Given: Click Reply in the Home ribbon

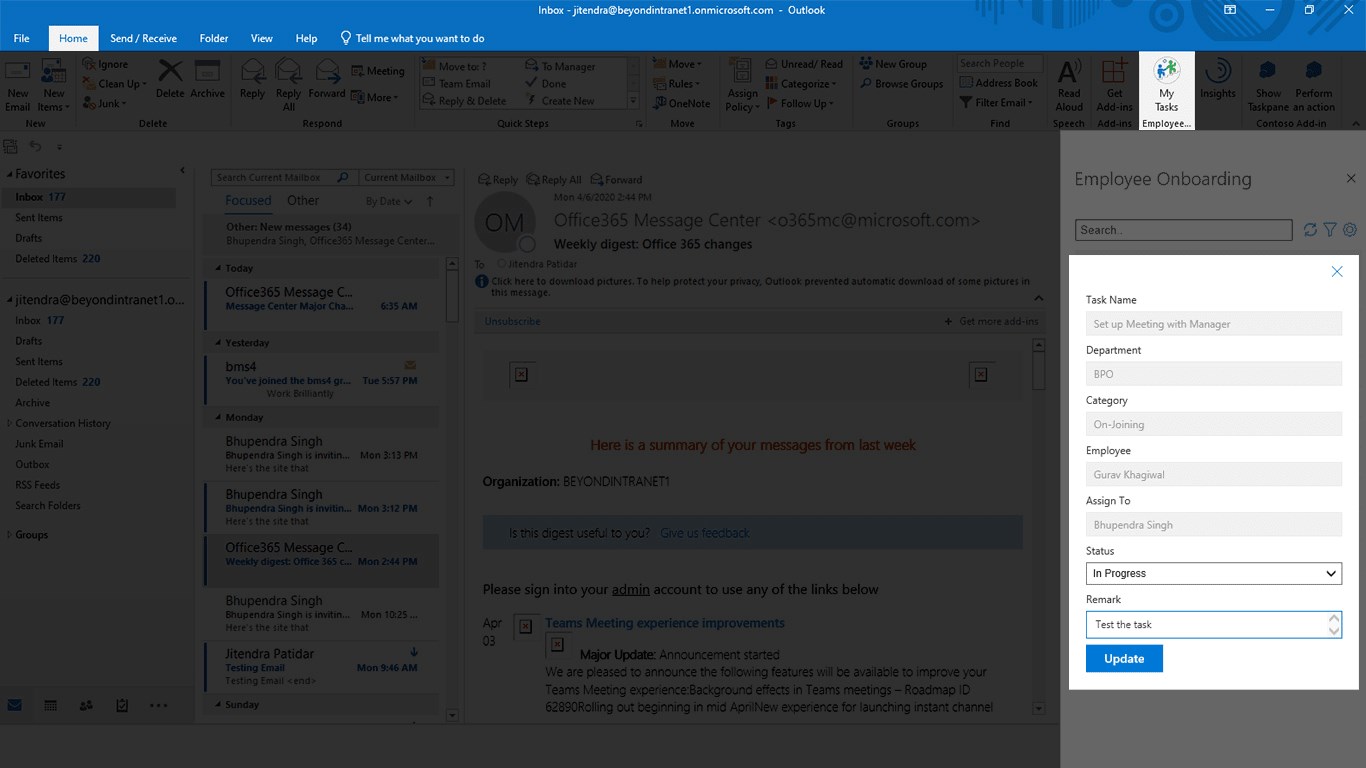Looking at the screenshot, I should pyautogui.click(x=252, y=80).
